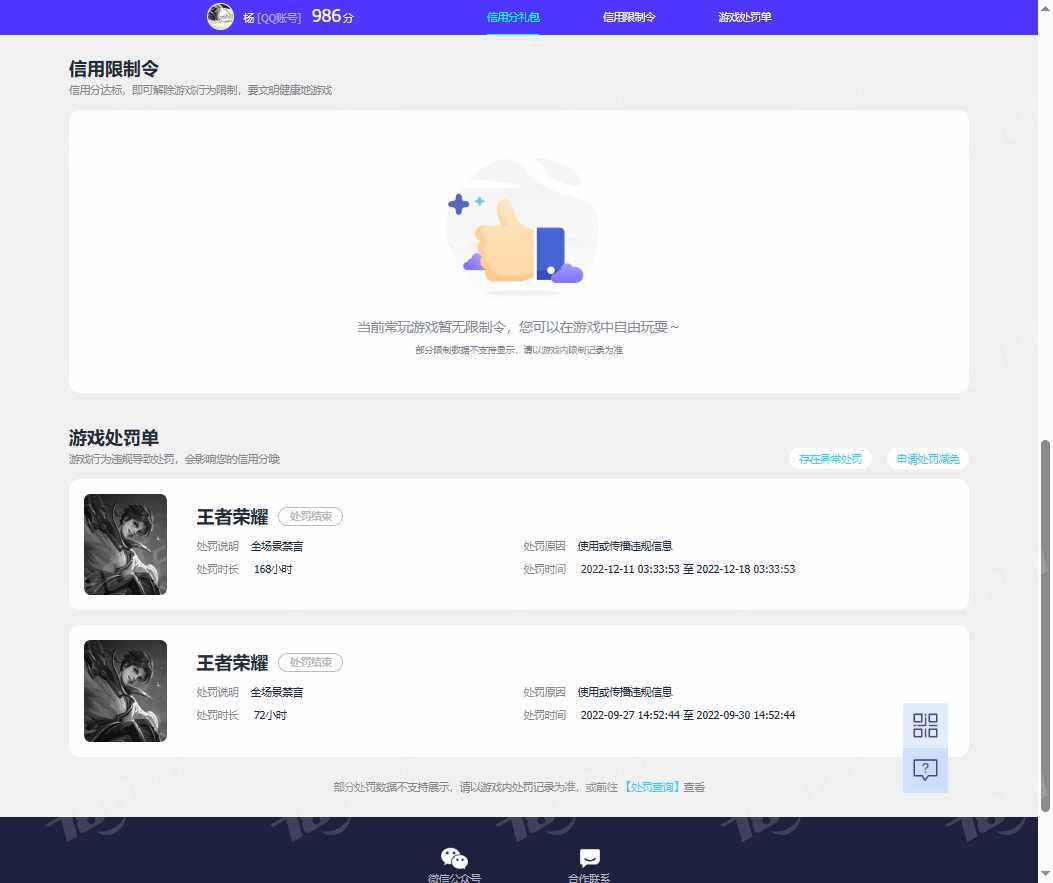This screenshot has width=1053, height=883.
Task: Click the 王者荣耀 title in the 72小时 card
Action: click(x=232, y=663)
